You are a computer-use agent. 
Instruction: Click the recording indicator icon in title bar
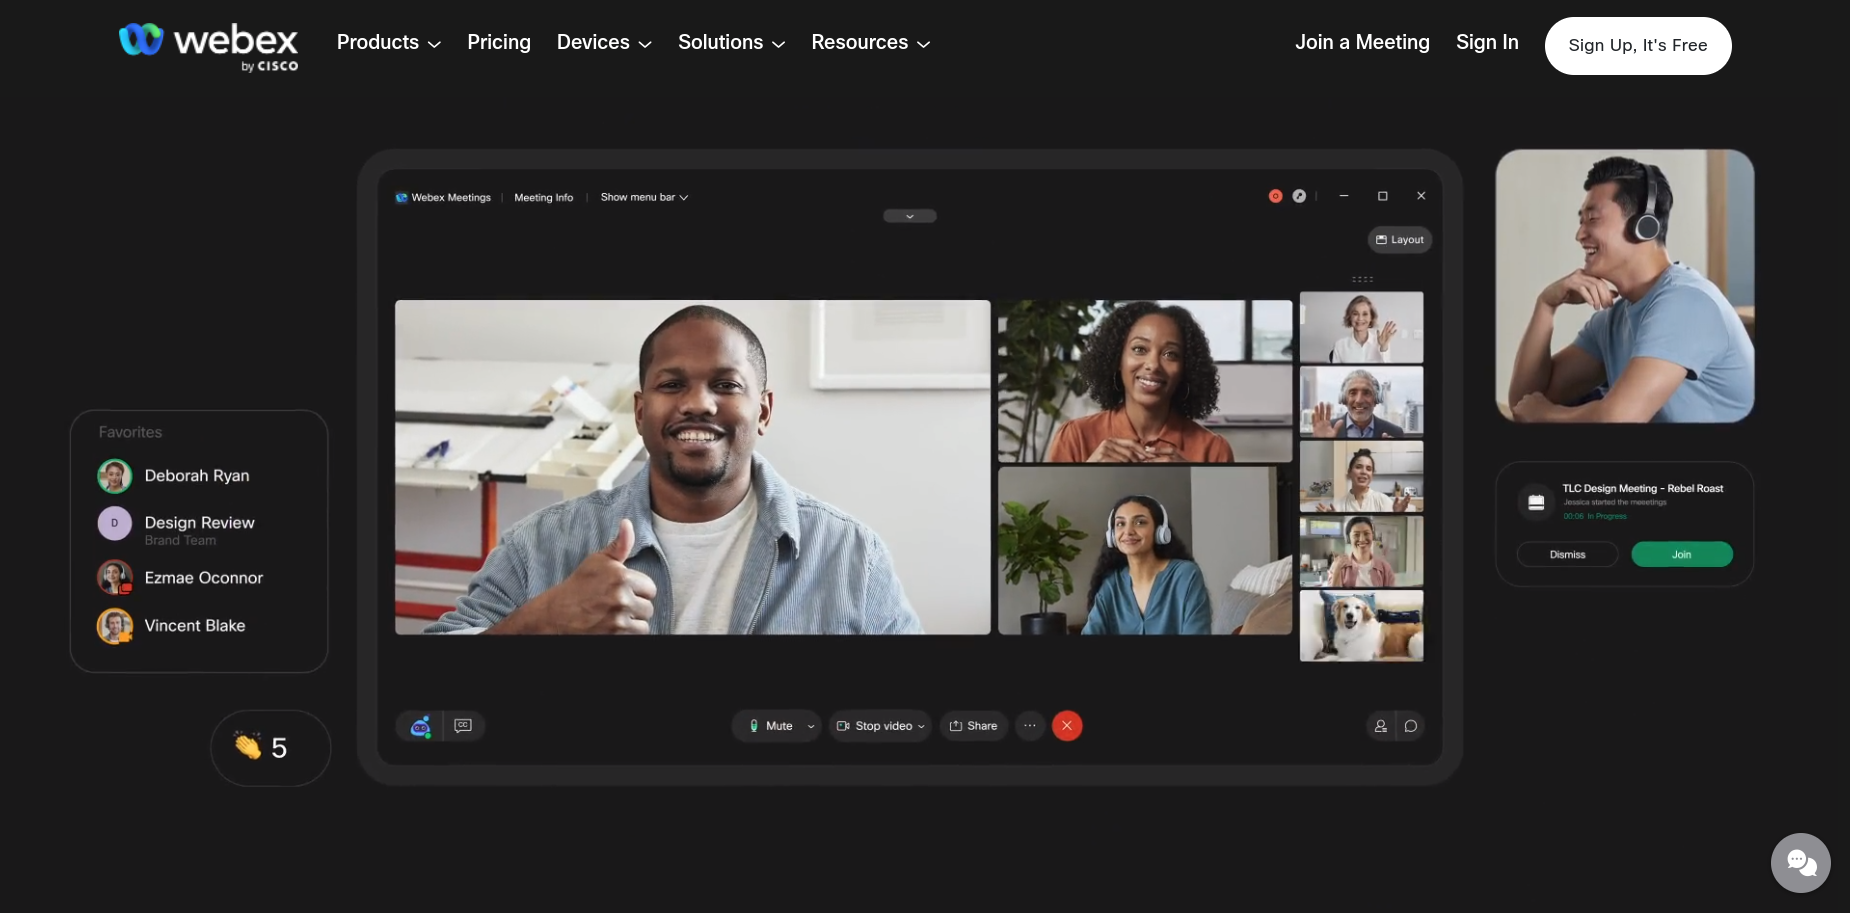[x=1275, y=196]
